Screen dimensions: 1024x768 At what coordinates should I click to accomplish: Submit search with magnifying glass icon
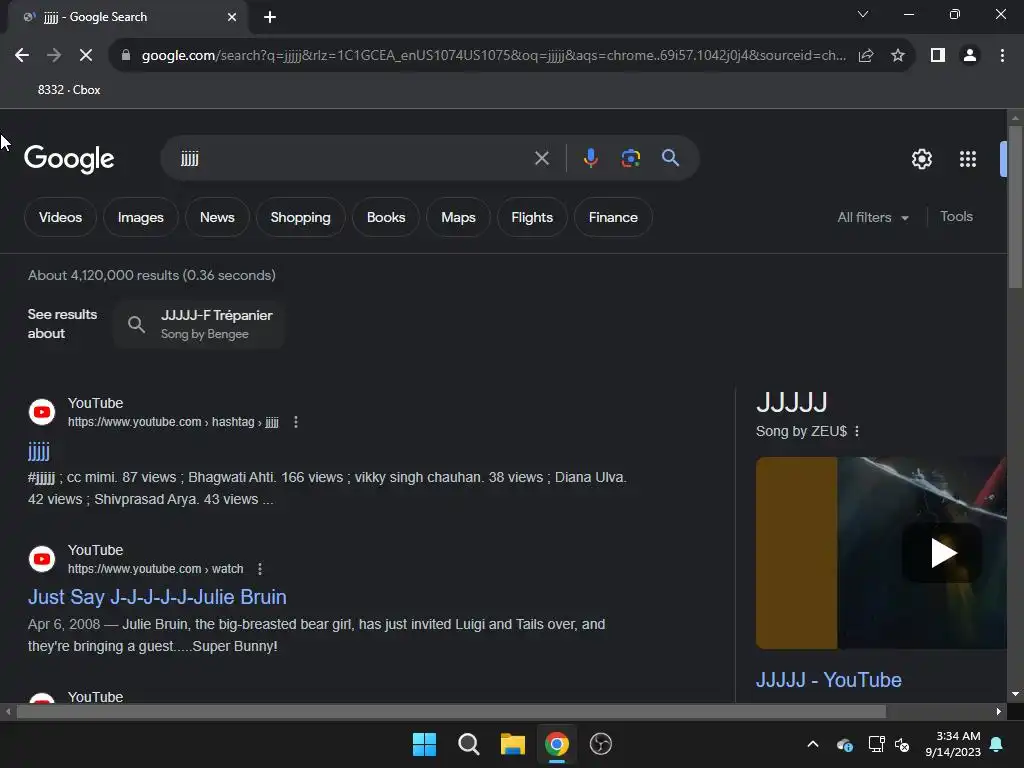(670, 158)
